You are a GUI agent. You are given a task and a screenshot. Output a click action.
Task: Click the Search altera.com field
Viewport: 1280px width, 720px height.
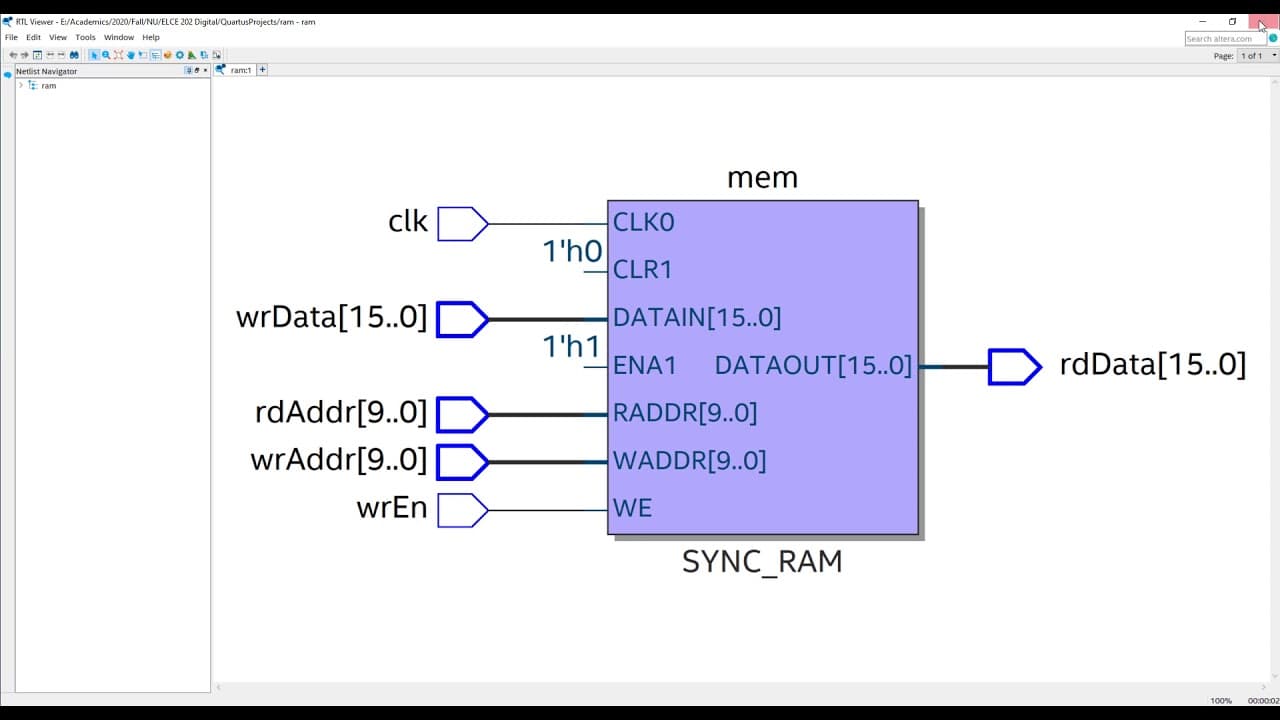(x=1225, y=38)
